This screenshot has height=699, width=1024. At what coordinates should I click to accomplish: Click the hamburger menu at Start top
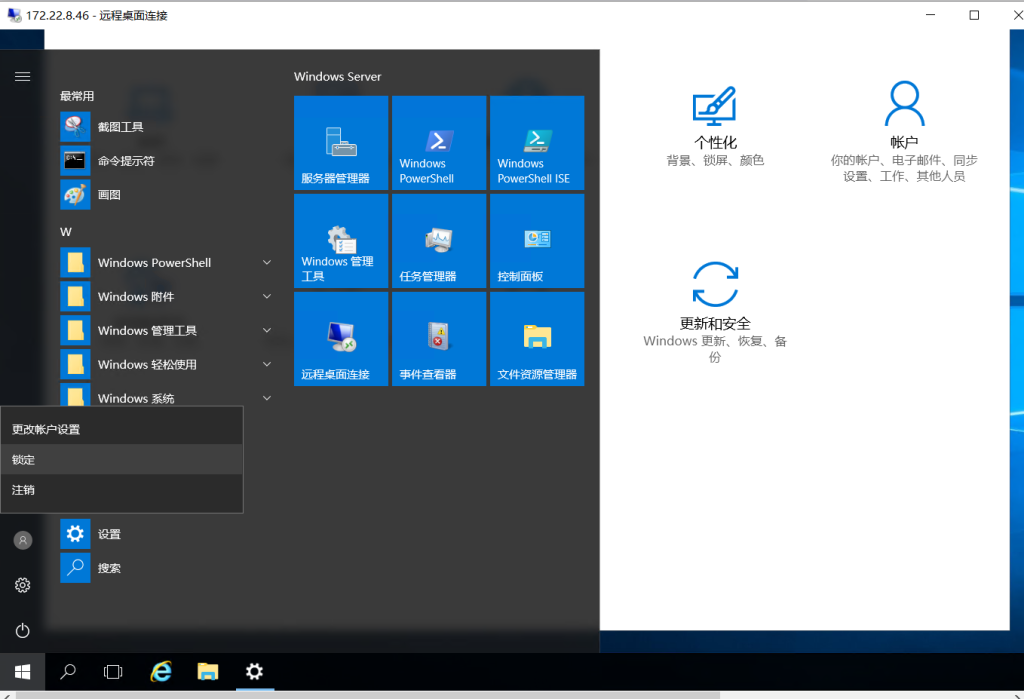click(22, 76)
